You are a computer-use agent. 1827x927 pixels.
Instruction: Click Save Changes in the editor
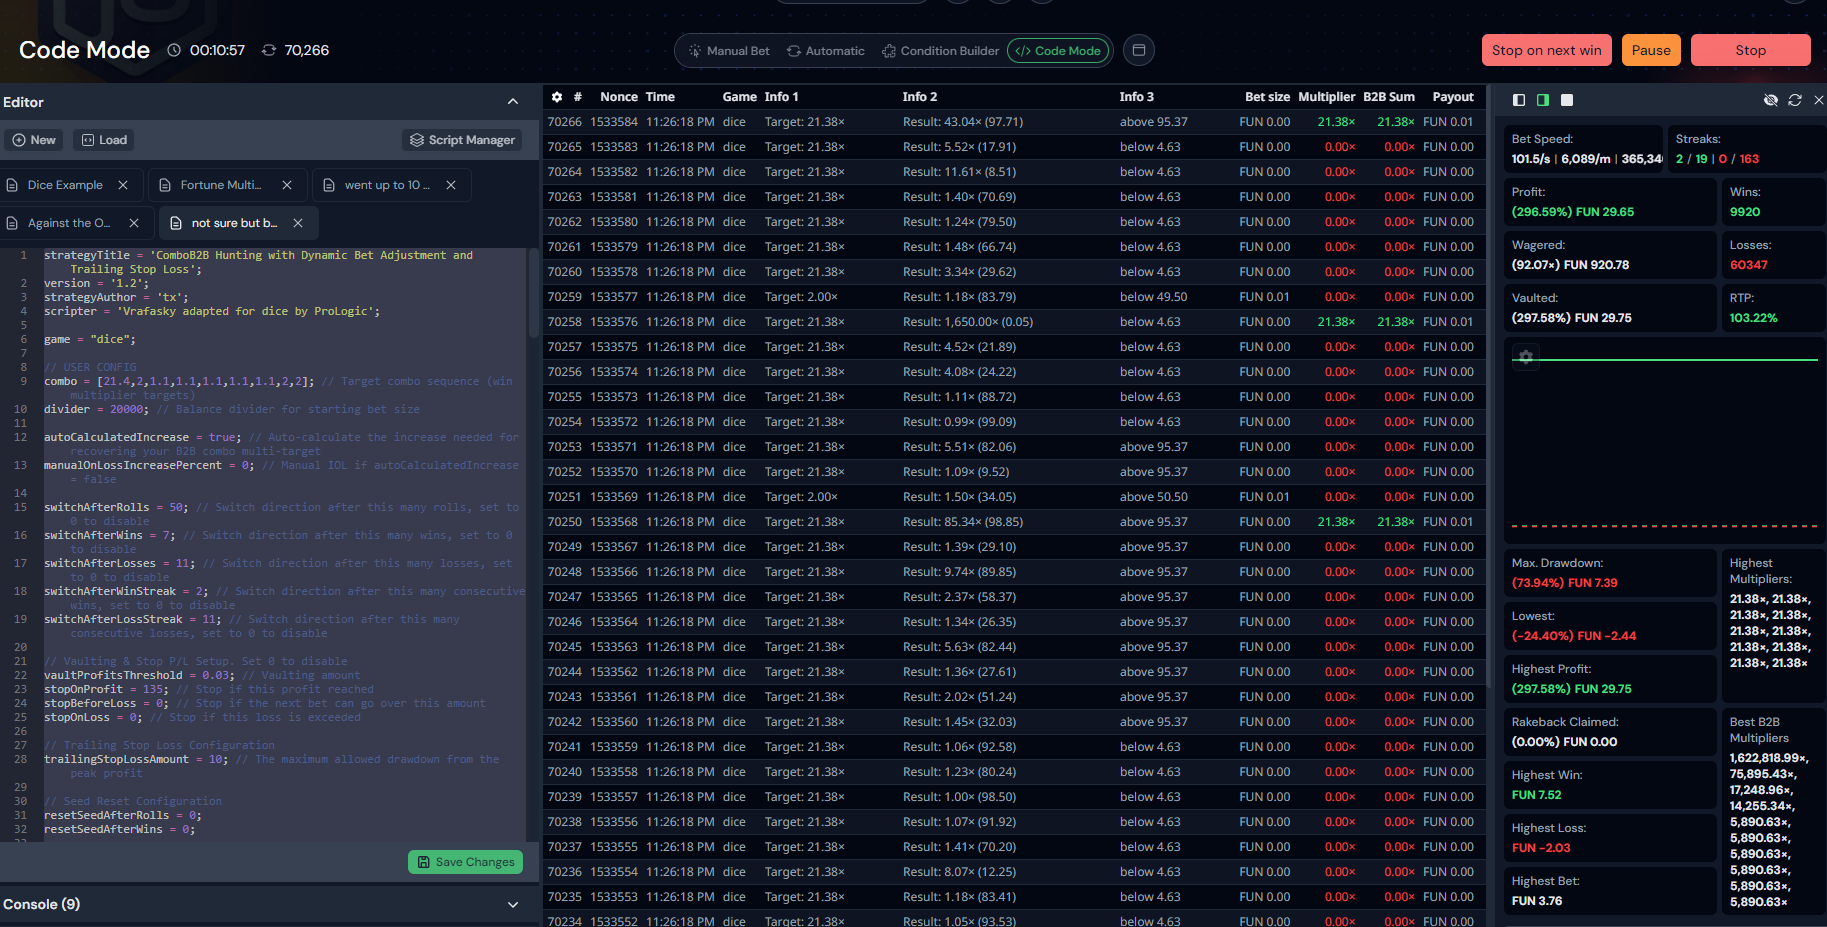465,862
